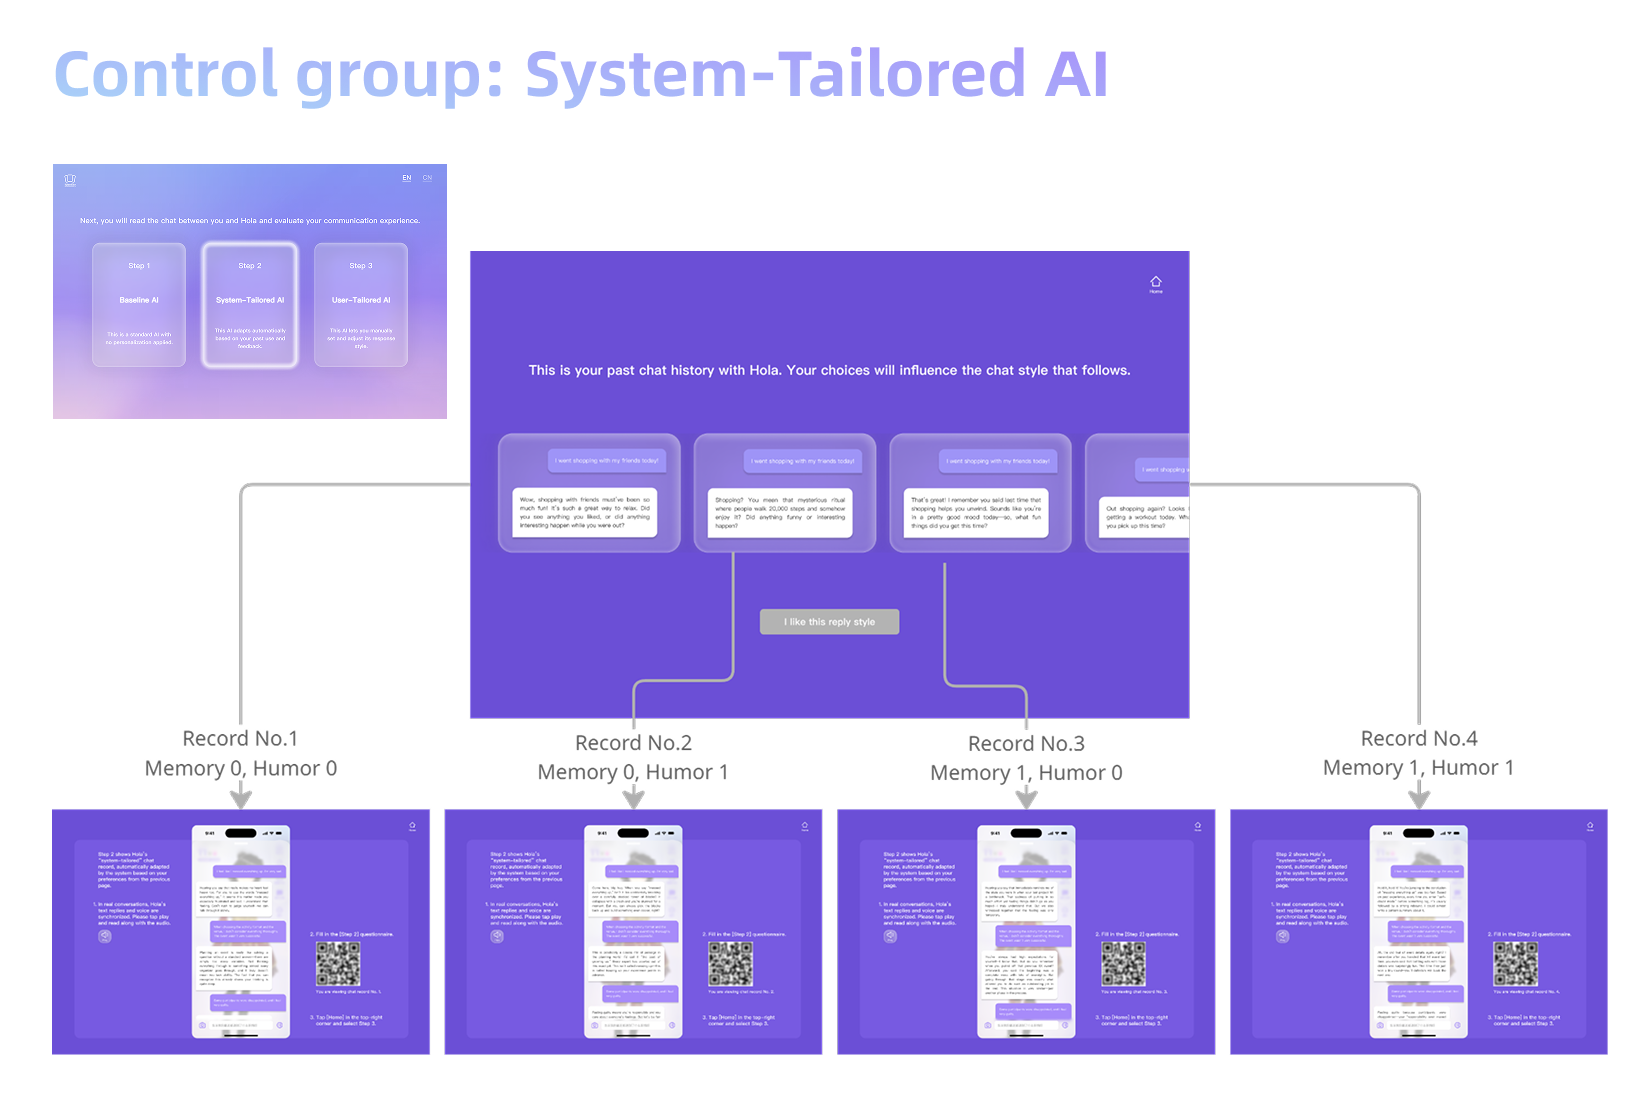Switch language to EN

pos(407,178)
